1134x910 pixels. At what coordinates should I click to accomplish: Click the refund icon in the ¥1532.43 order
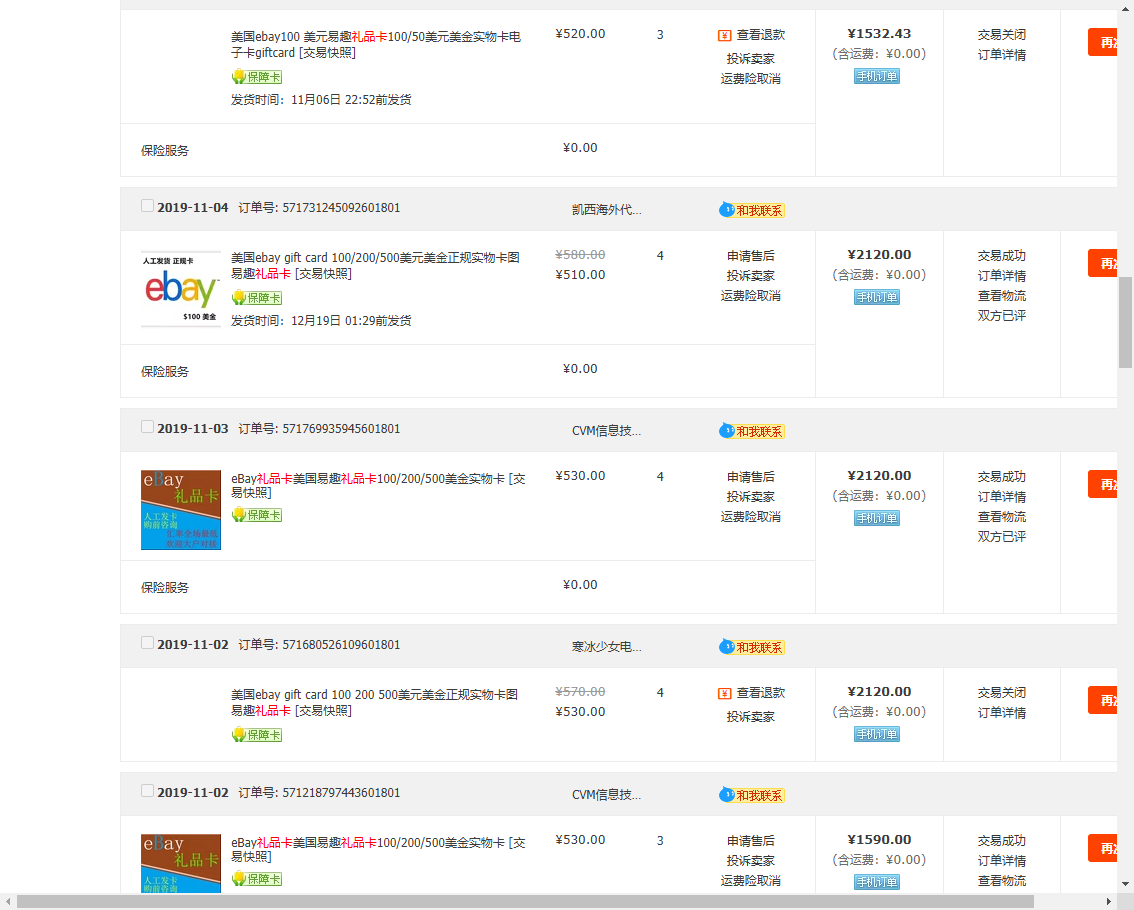tap(725, 35)
